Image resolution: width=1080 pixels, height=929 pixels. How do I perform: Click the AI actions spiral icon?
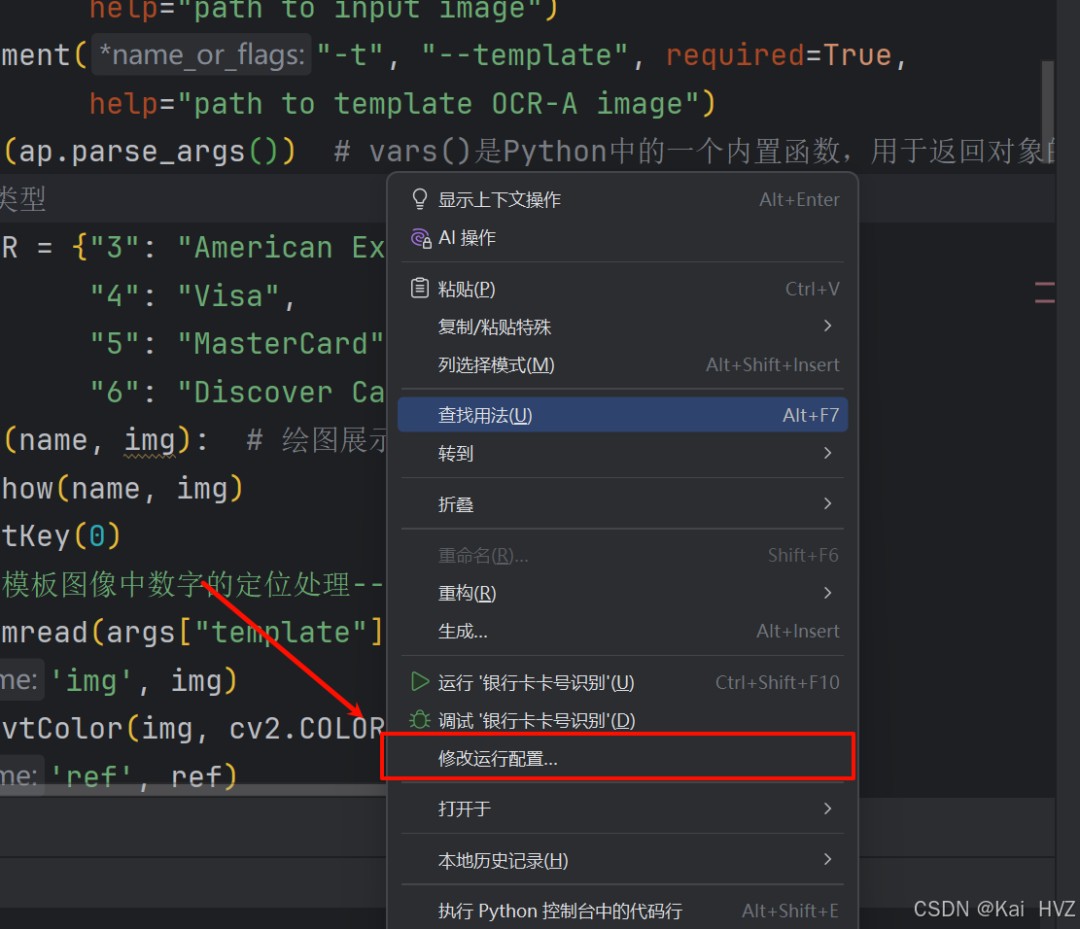(420, 238)
